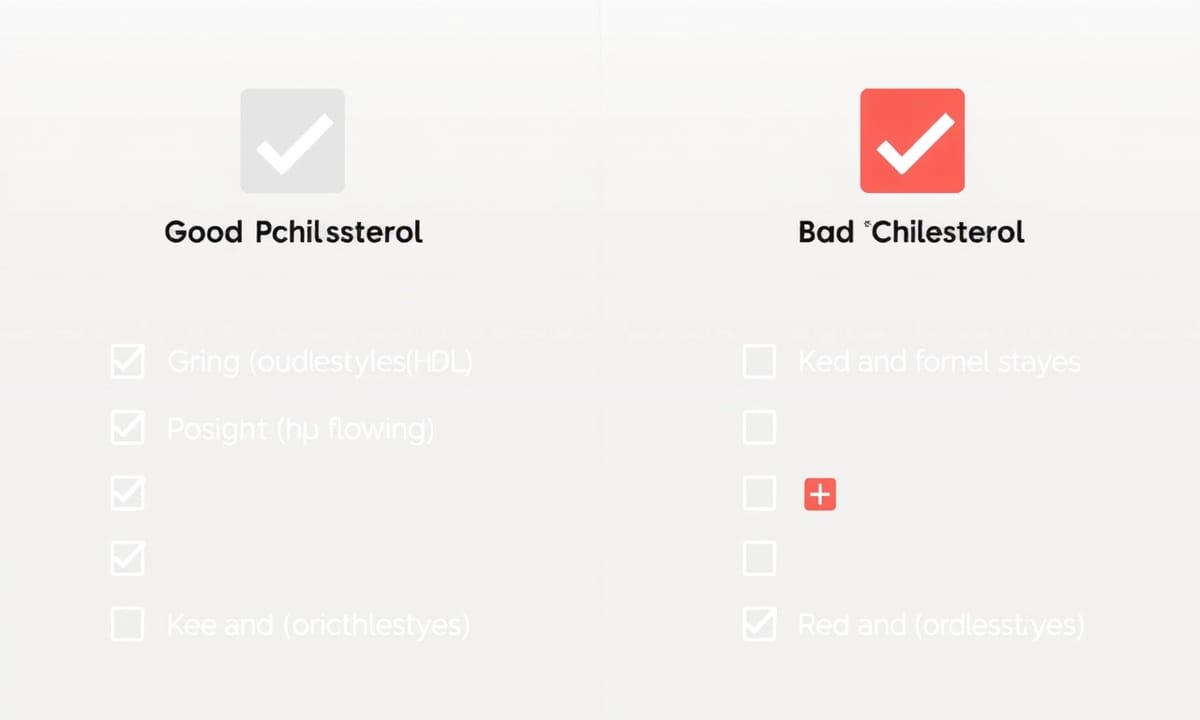
Task: Select the Bad Chilesterol heading
Action: 912,233
